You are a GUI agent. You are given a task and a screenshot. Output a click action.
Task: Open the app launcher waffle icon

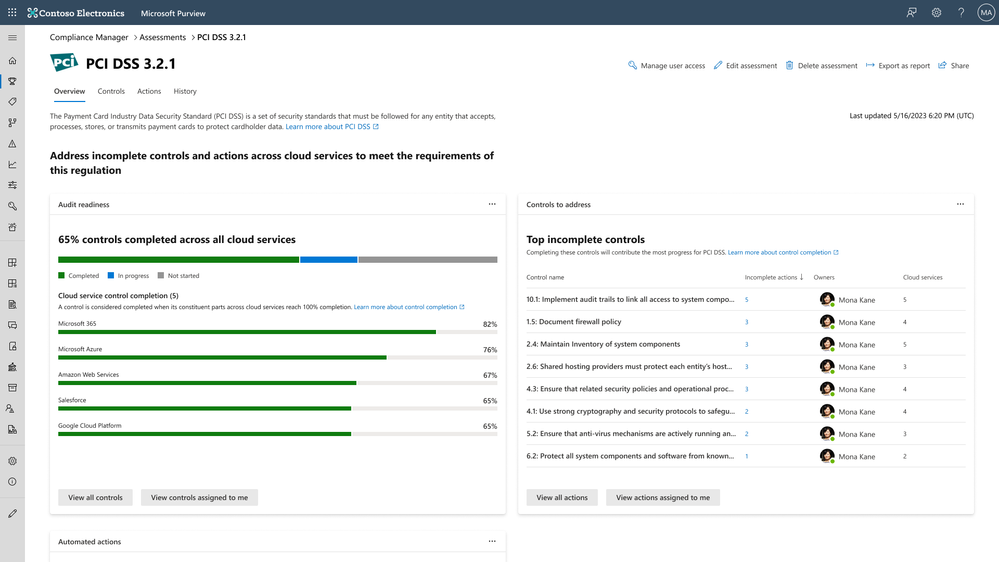pos(12,13)
